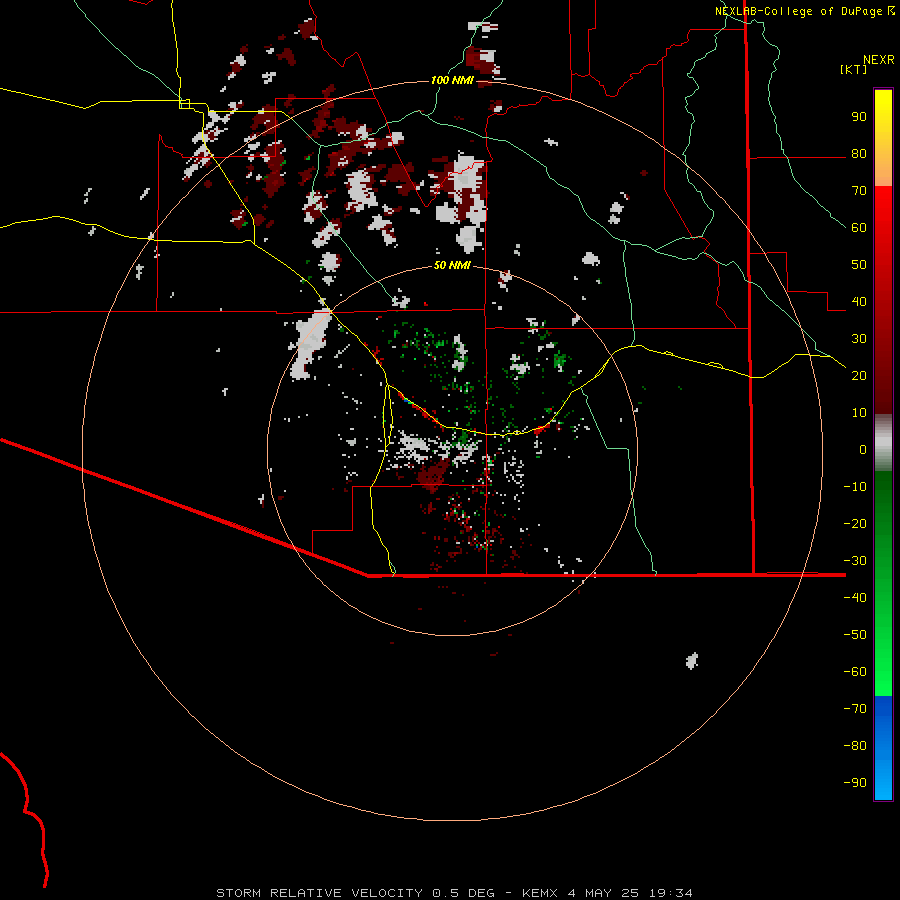Screen dimensions: 900x900
Task: Click the 80 value on the velocity scale
Action: tap(859, 154)
